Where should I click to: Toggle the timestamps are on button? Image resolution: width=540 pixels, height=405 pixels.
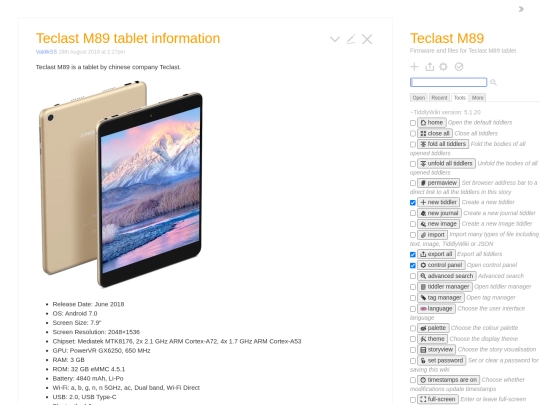pos(448,380)
